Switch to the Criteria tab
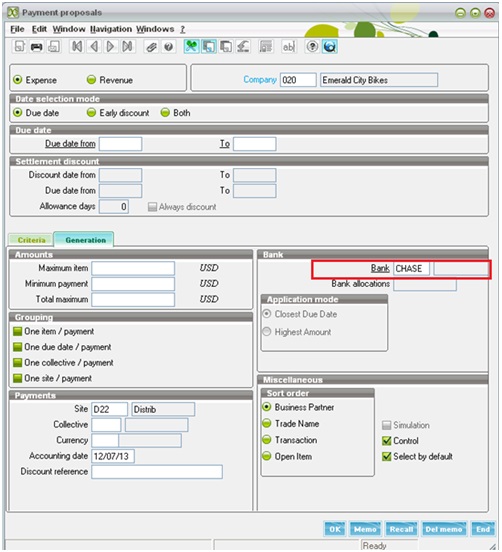This screenshot has height=552, width=502. (31, 240)
